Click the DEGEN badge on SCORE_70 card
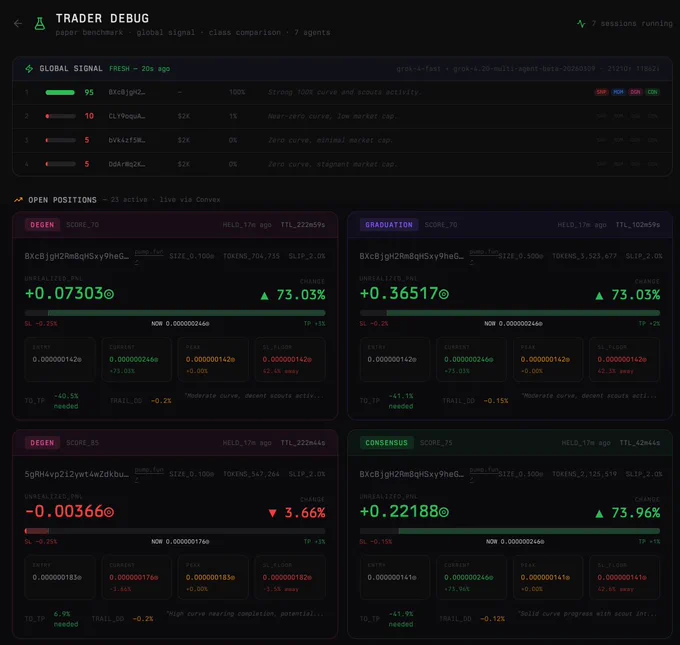The image size is (680, 645). point(42,225)
